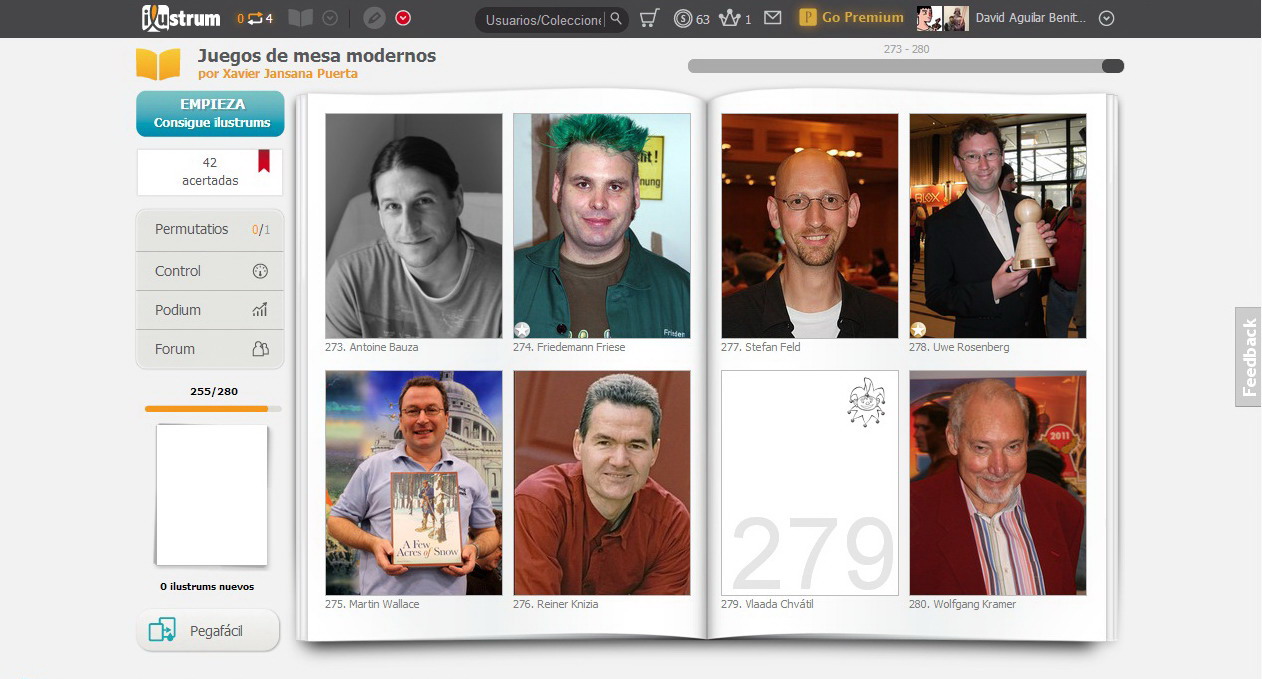Click the Control gauge icon
The width and height of the screenshot is (1262, 679).
[260, 271]
